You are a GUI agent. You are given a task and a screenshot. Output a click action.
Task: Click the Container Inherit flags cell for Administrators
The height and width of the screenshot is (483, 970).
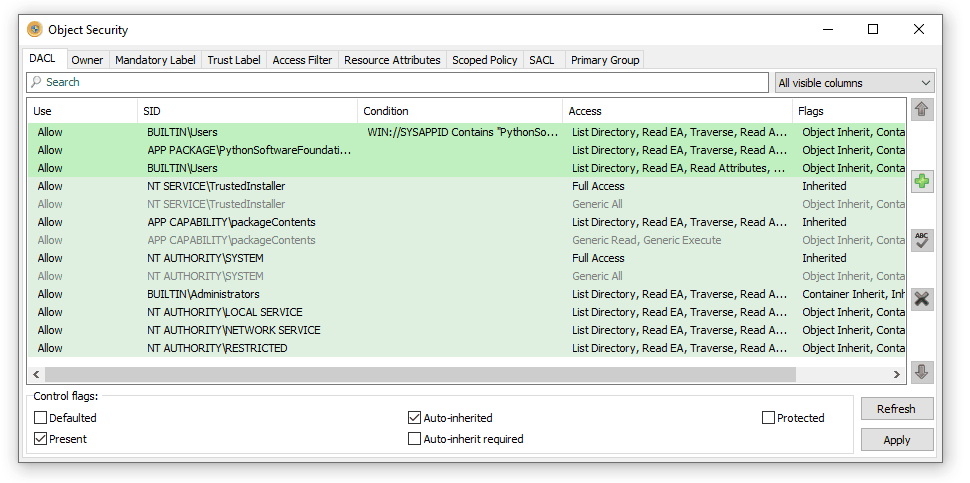point(854,294)
